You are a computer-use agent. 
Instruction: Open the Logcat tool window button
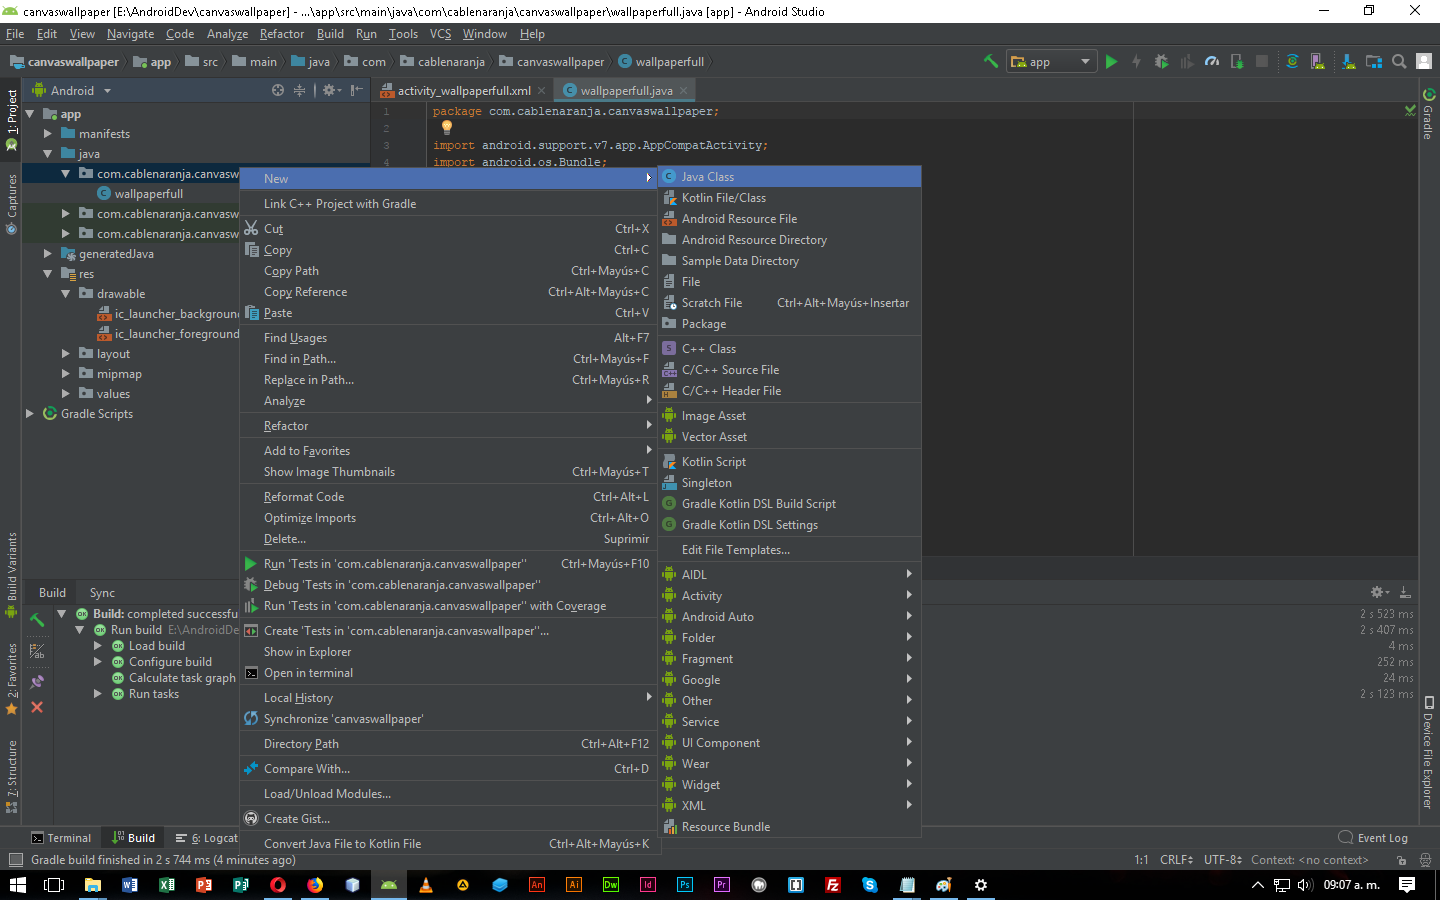tap(207, 838)
